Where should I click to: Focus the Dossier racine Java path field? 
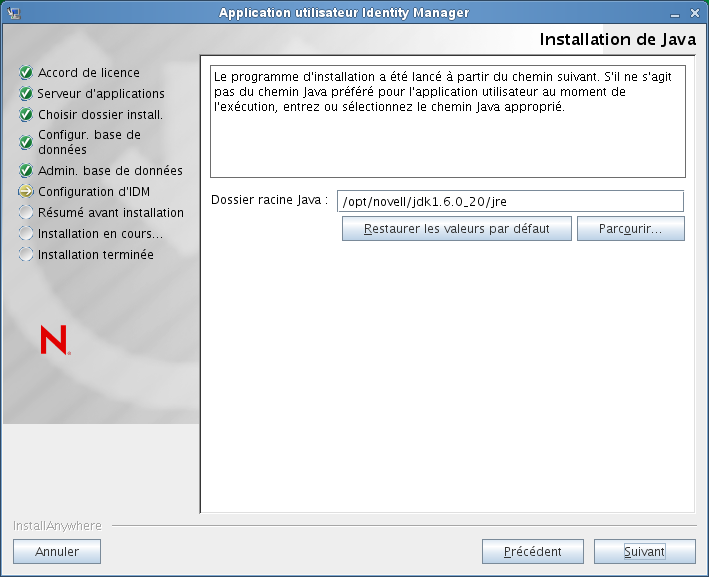click(x=510, y=201)
